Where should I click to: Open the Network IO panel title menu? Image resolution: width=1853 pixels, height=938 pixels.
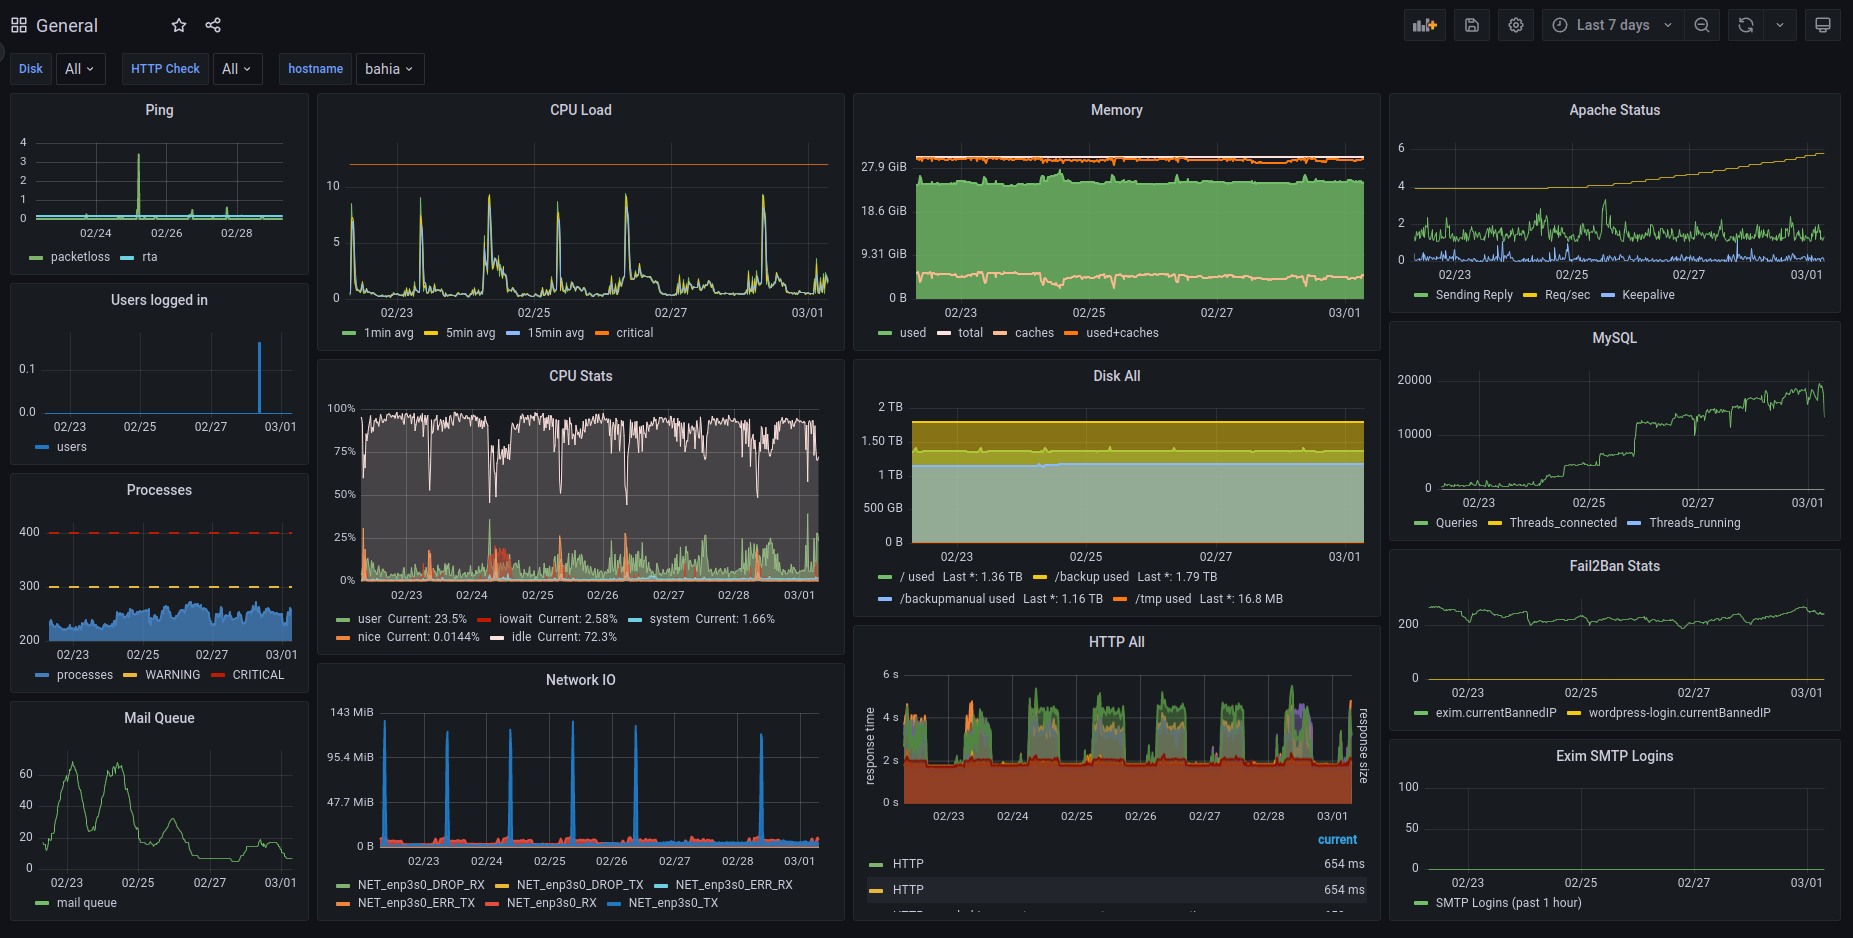tap(581, 680)
